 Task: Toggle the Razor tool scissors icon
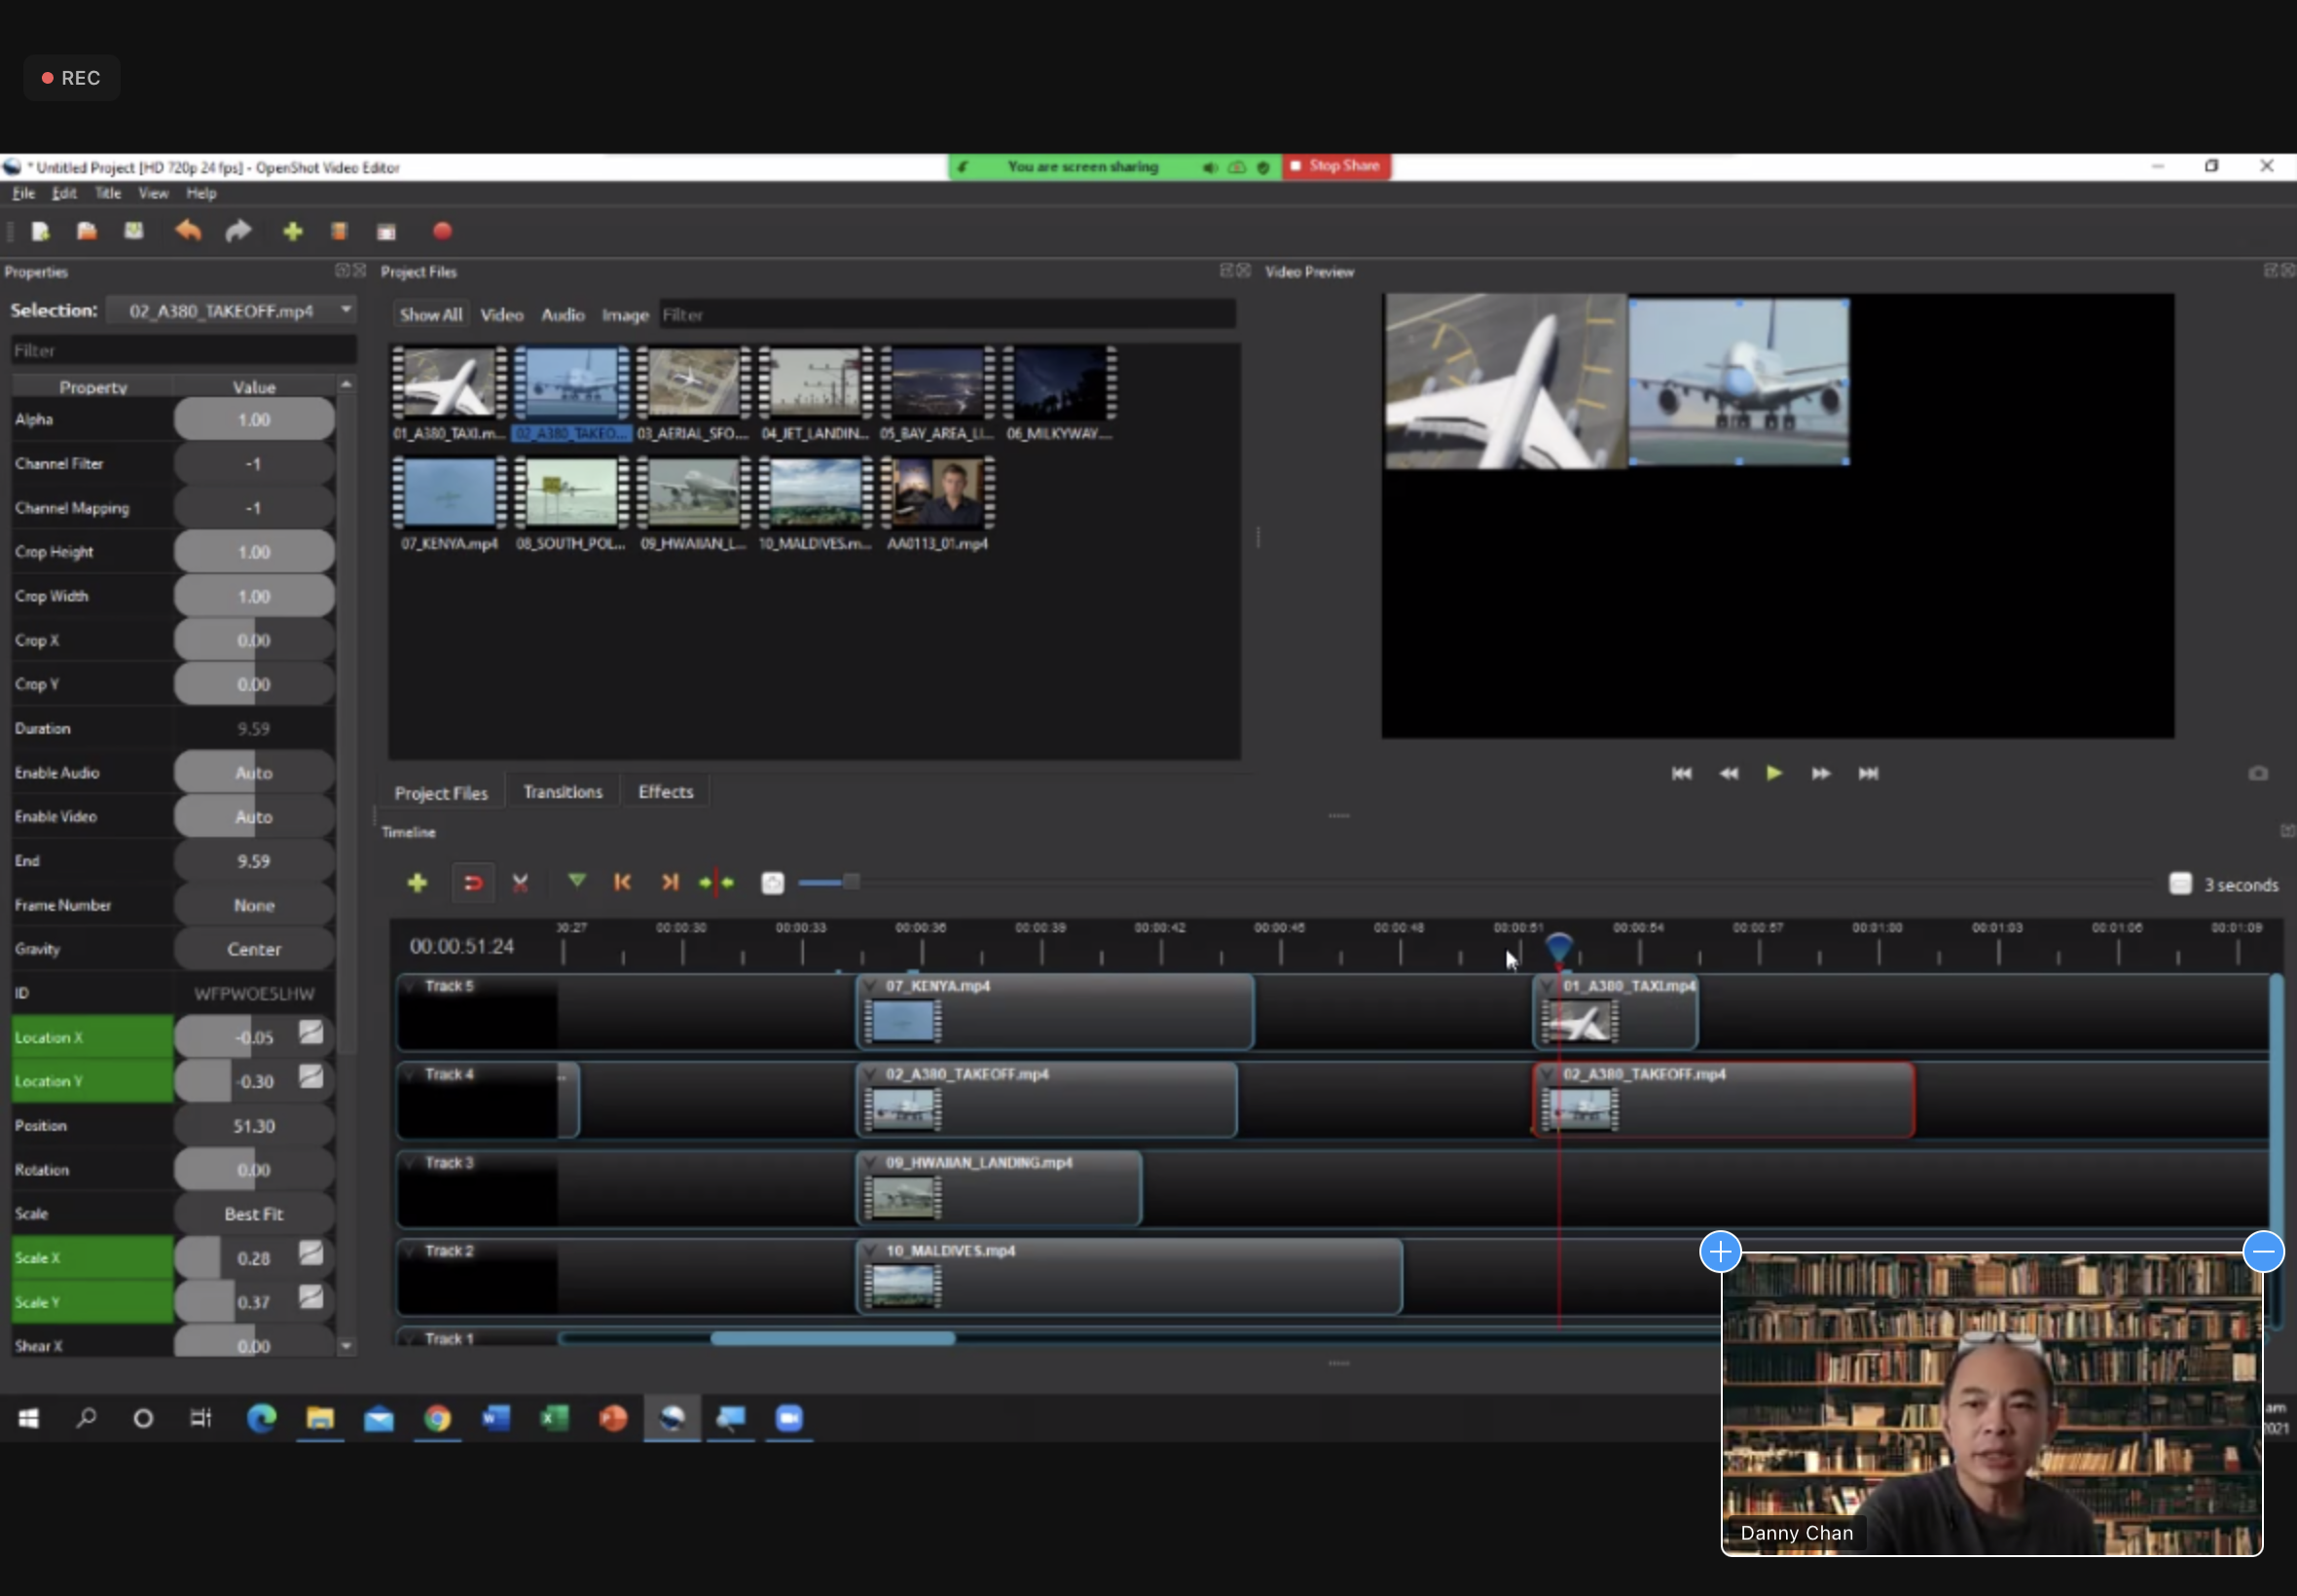tap(520, 883)
